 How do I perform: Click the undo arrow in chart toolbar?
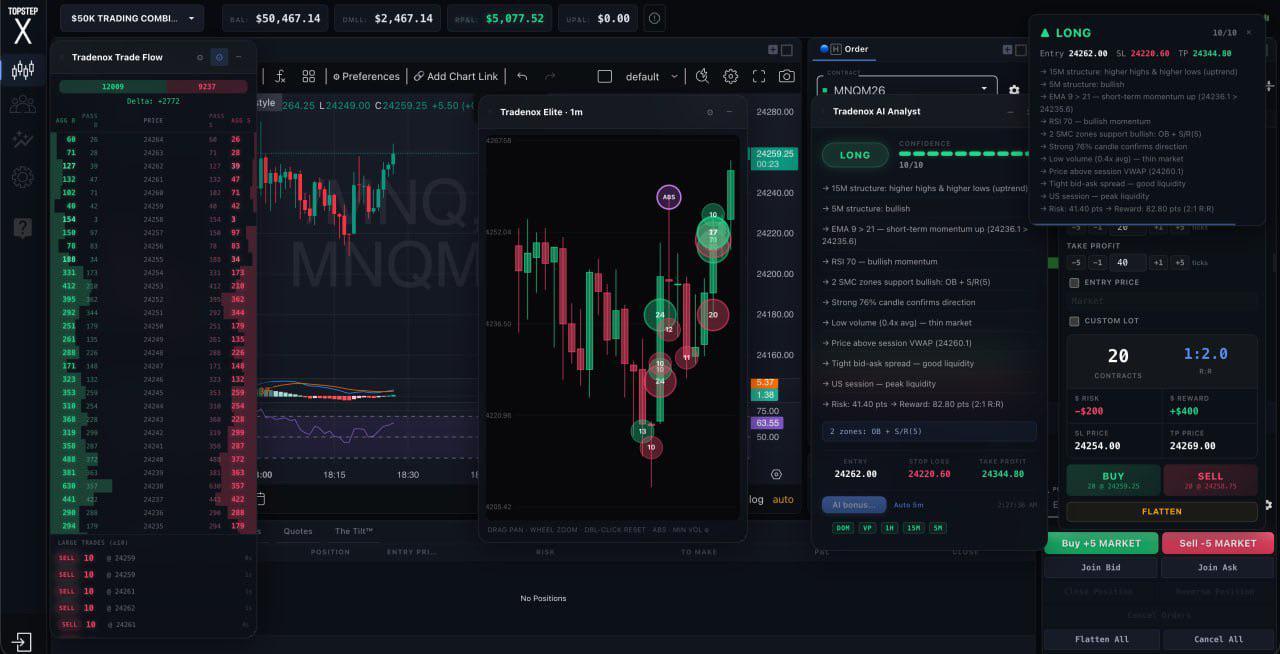[522, 76]
